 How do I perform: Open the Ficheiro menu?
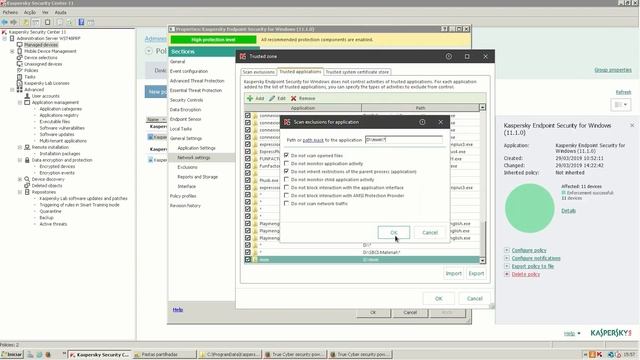tap(10, 12)
